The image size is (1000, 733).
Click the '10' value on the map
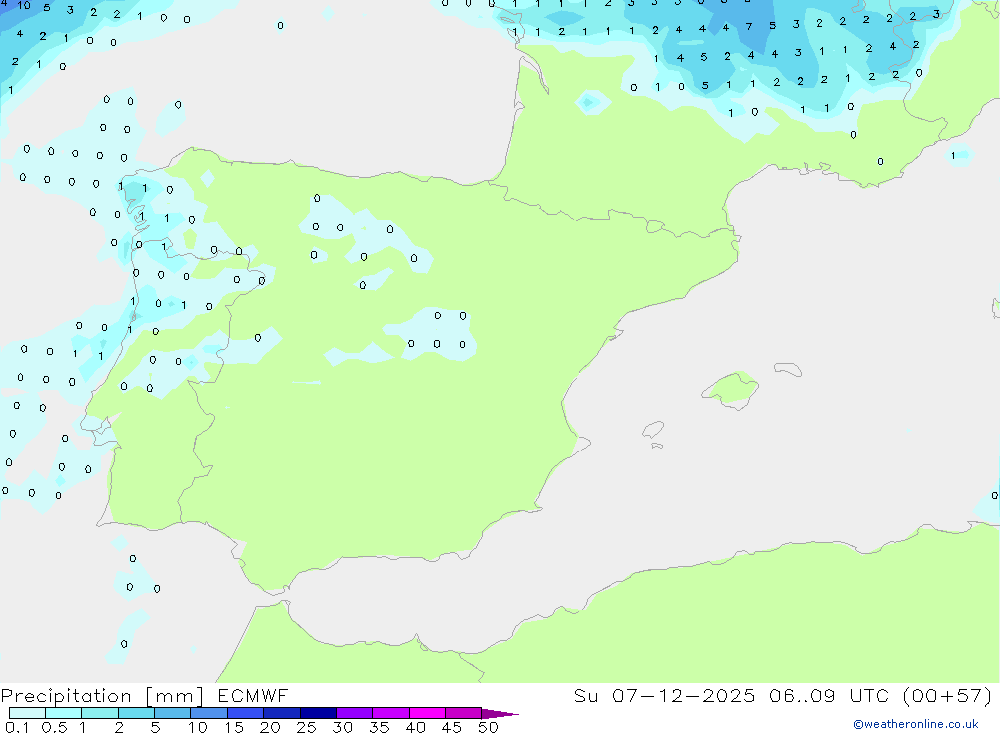coord(24,5)
